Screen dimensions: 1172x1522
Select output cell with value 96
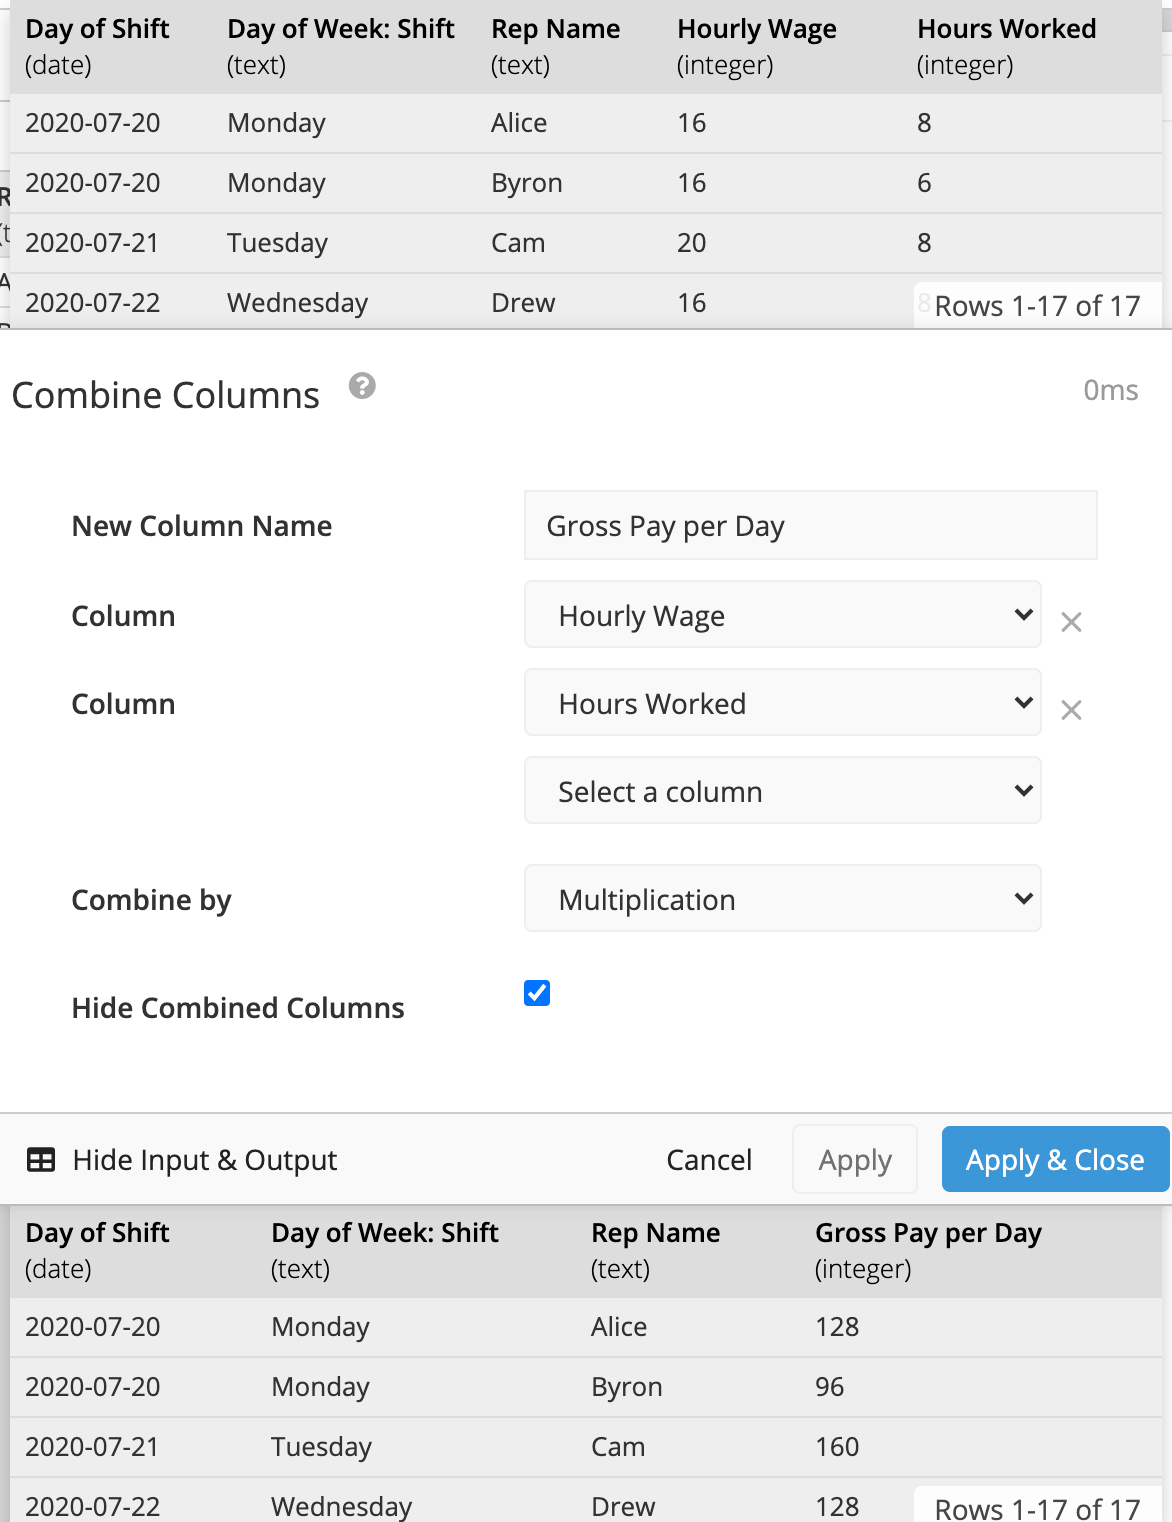click(x=830, y=1387)
